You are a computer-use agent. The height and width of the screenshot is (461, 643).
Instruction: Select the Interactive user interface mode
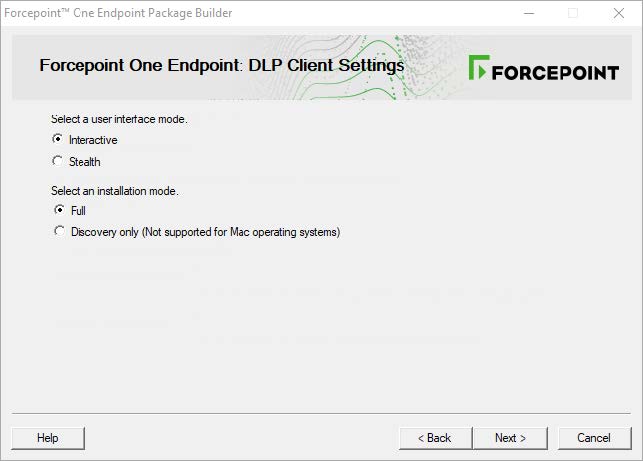pyautogui.click(x=58, y=140)
